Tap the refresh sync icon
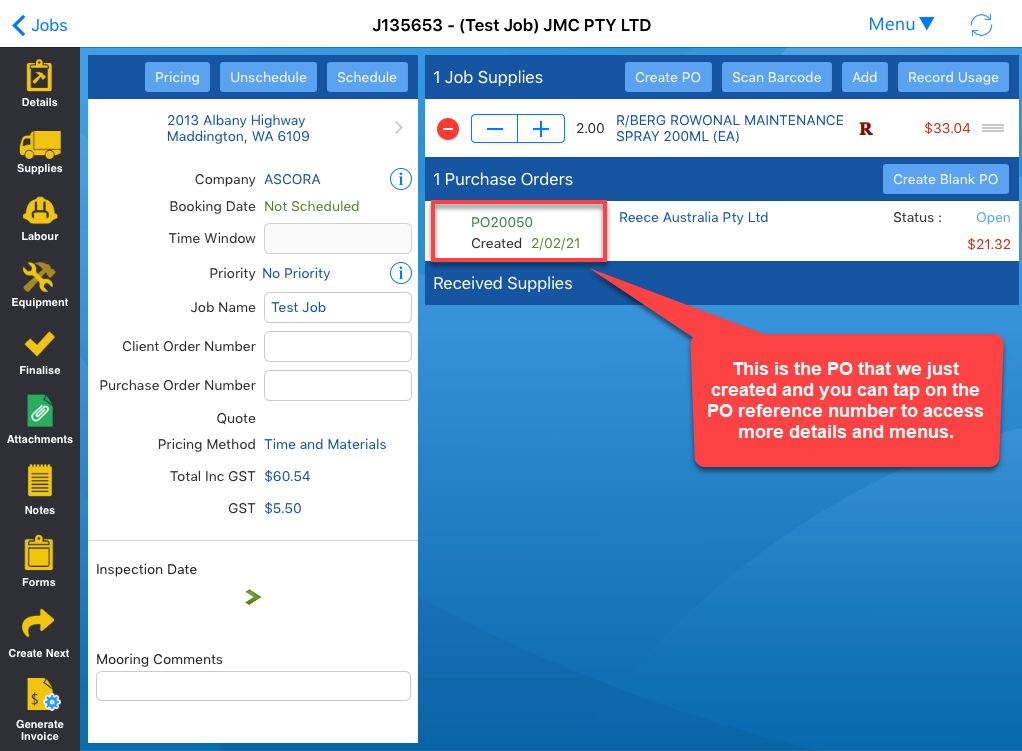The width and height of the screenshot is (1022, 751). (981, 25)
